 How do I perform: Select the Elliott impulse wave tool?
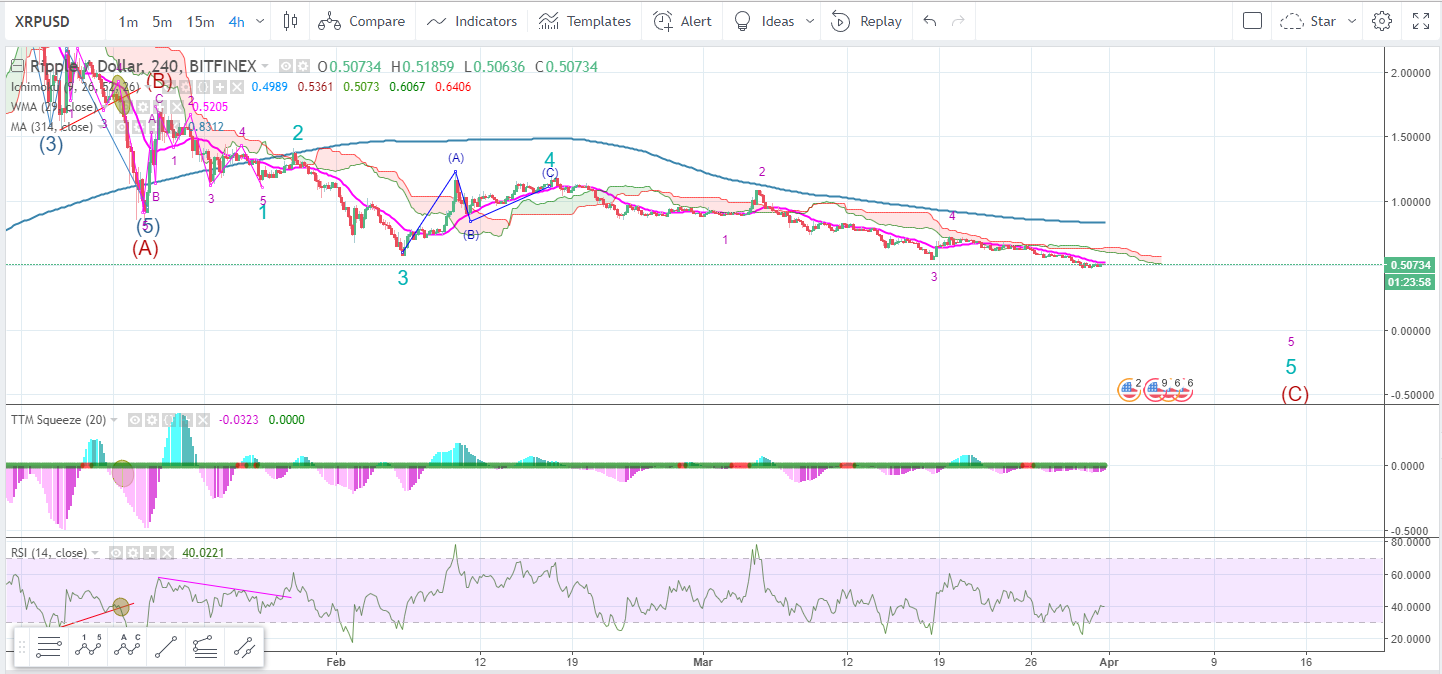[x=87, y=647]
